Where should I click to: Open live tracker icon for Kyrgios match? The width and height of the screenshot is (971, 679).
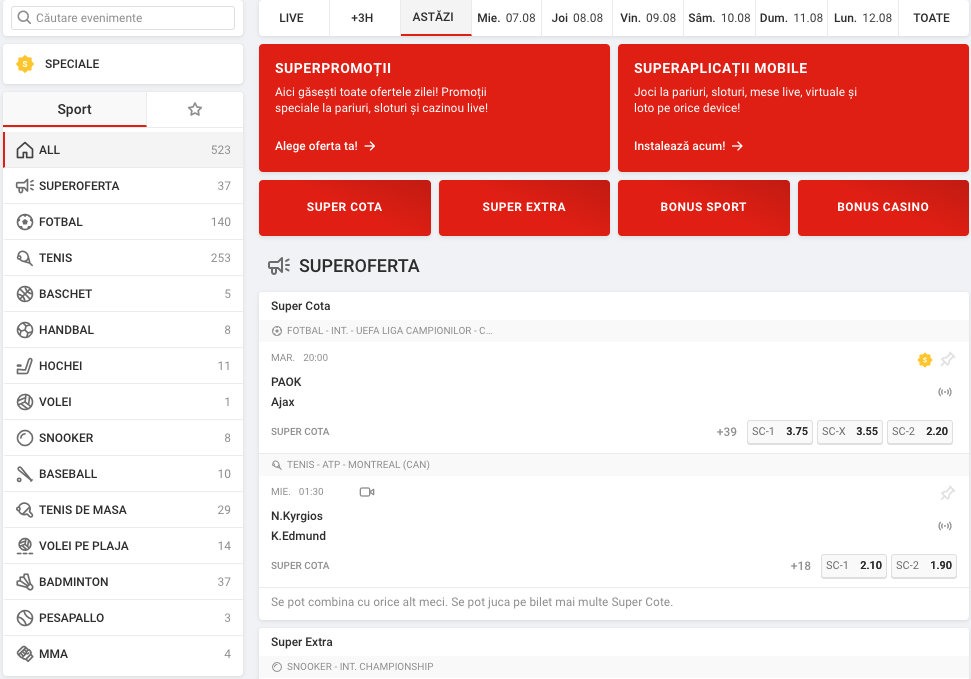(945, 525)
